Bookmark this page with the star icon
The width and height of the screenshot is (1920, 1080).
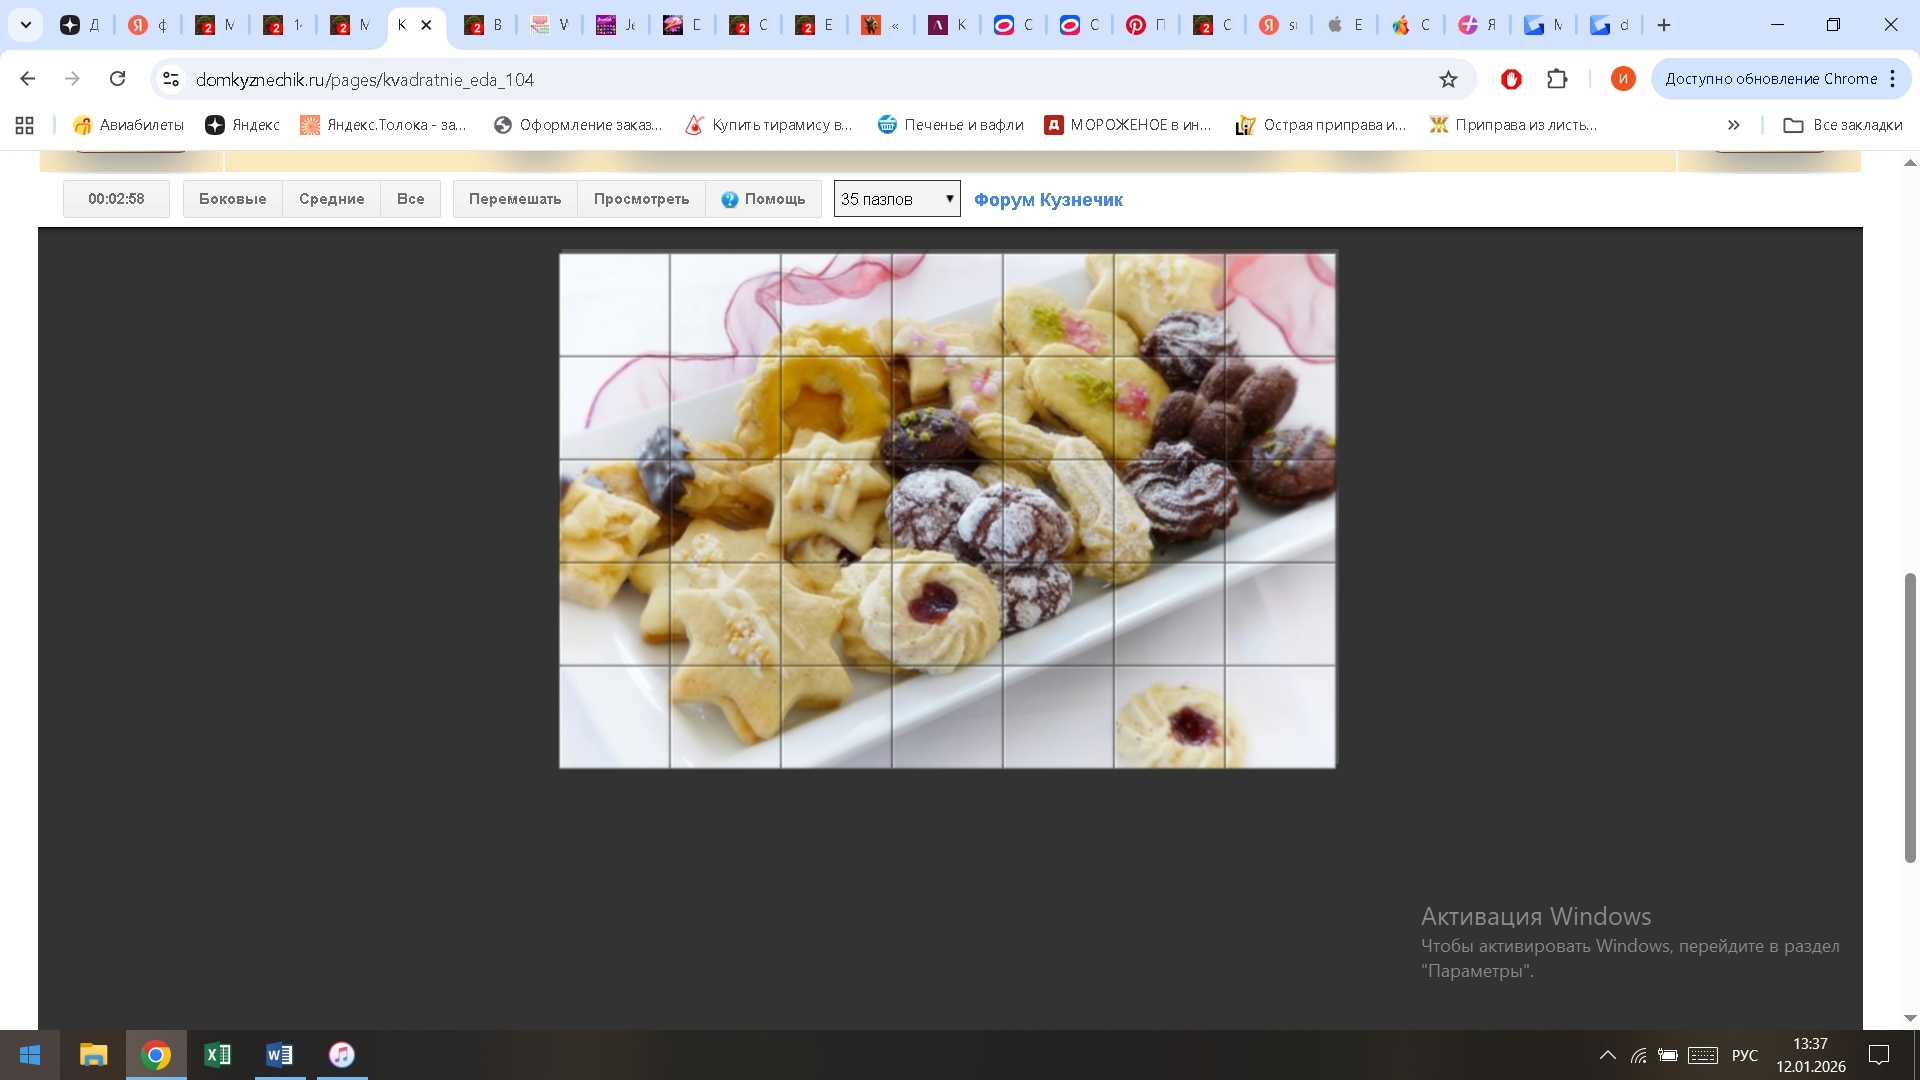pos(1448,79)
